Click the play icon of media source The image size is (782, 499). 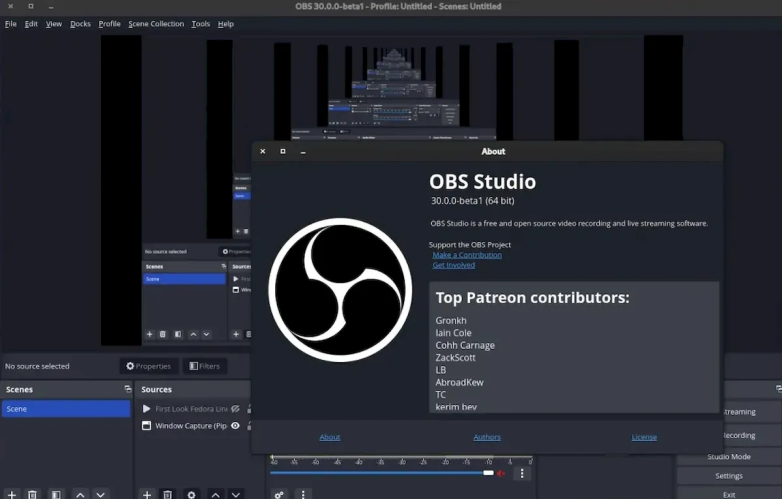[146, 409]
